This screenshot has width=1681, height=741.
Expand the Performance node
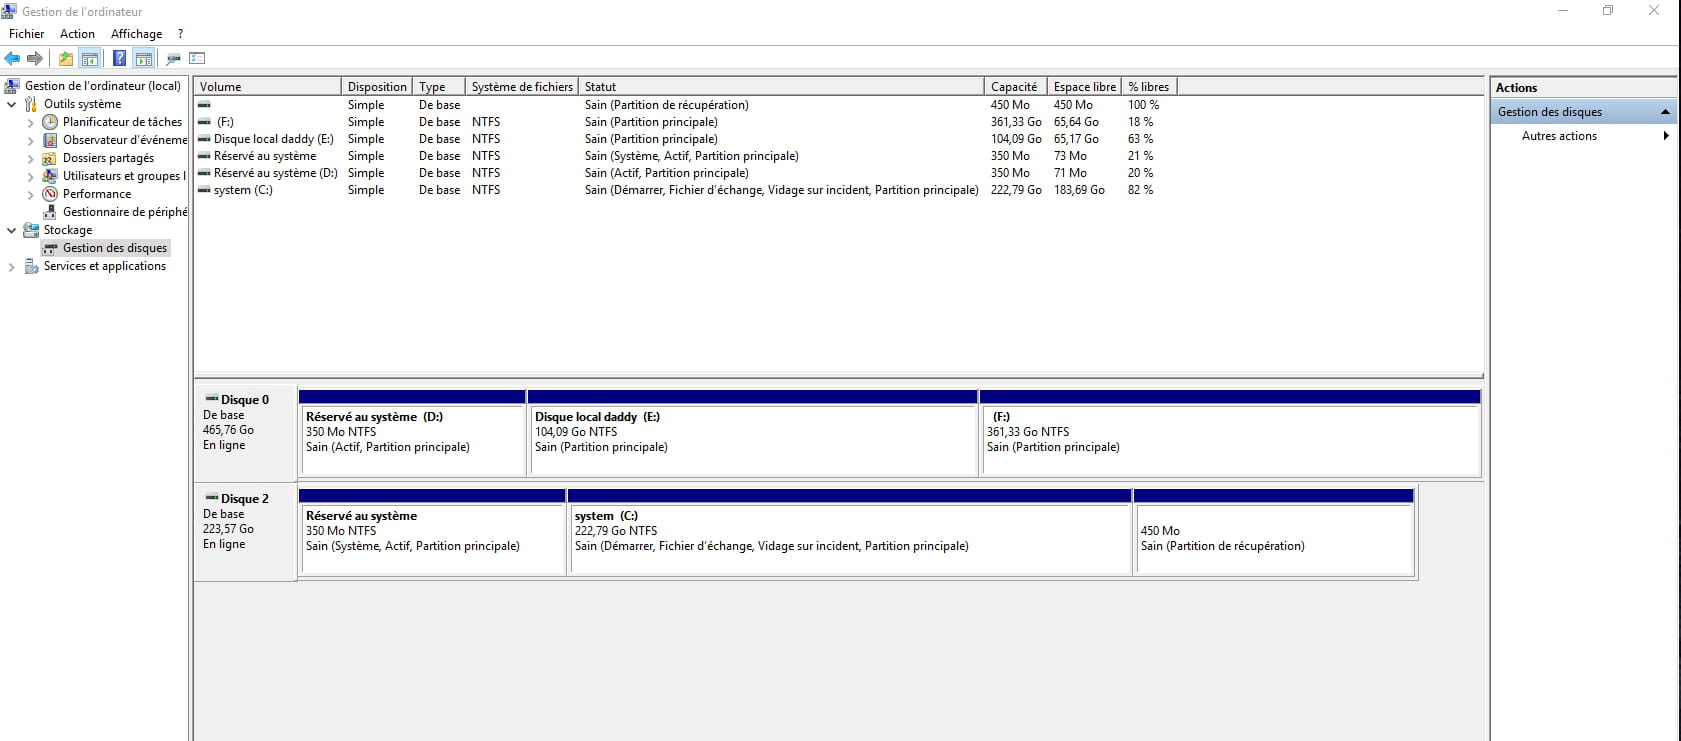coord(30,195)
